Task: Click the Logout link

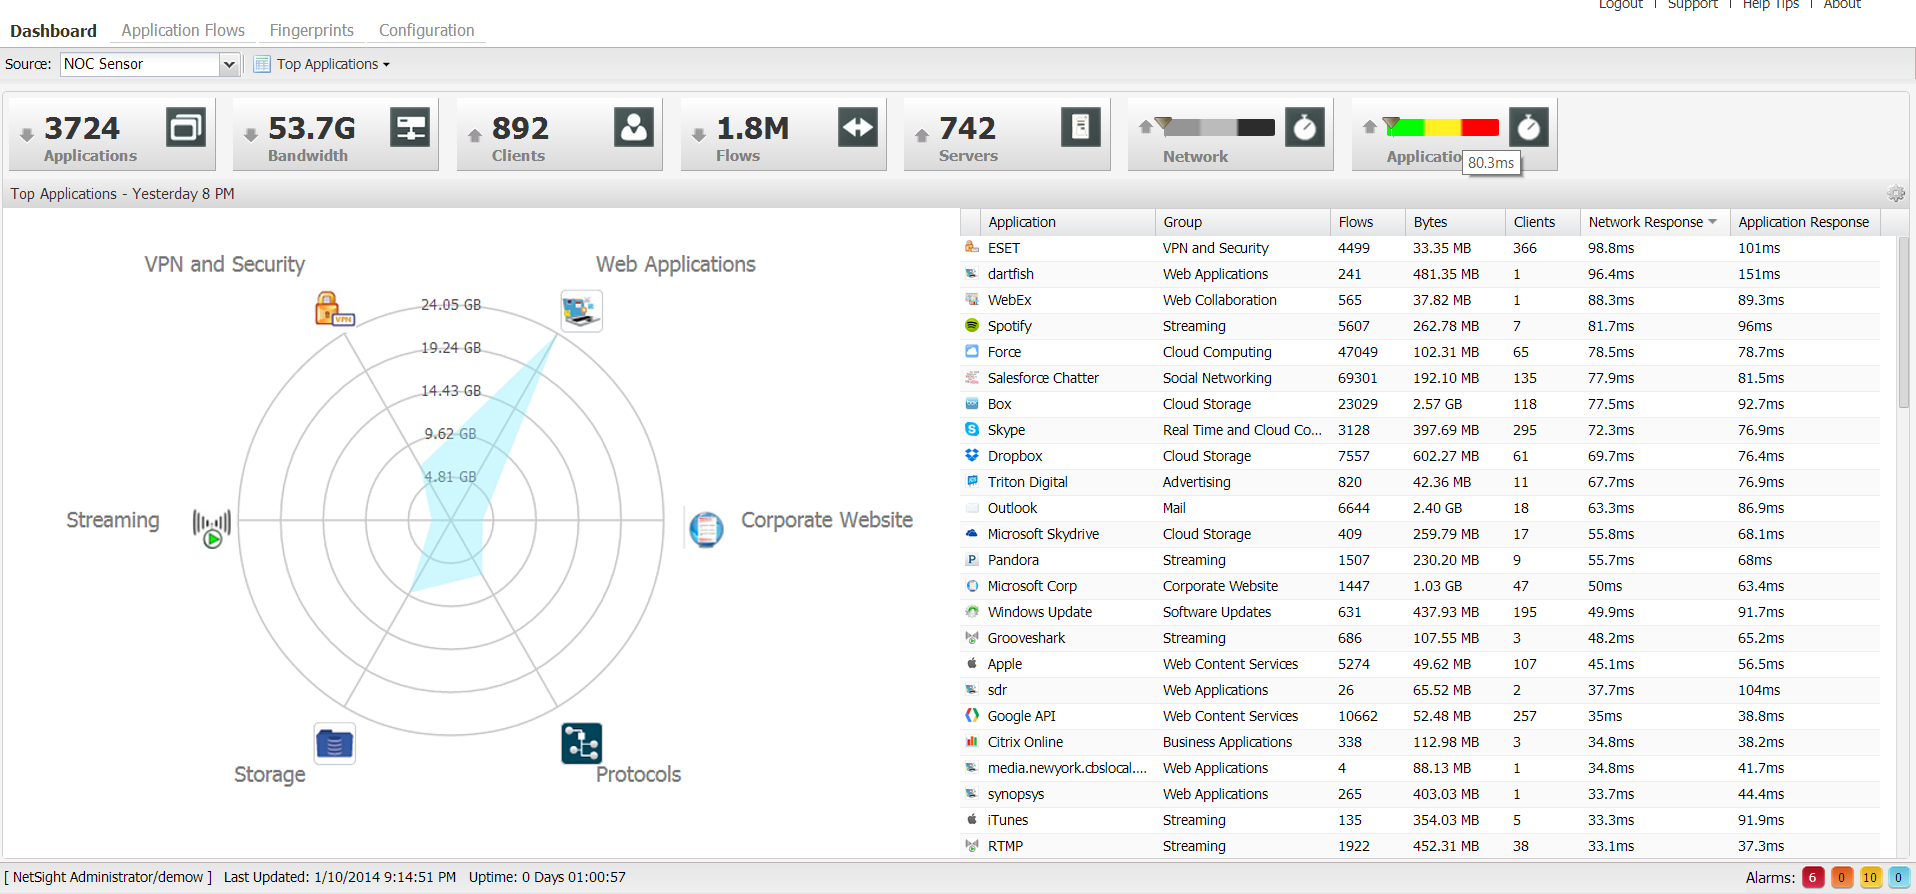Action: coord(1620,5)
